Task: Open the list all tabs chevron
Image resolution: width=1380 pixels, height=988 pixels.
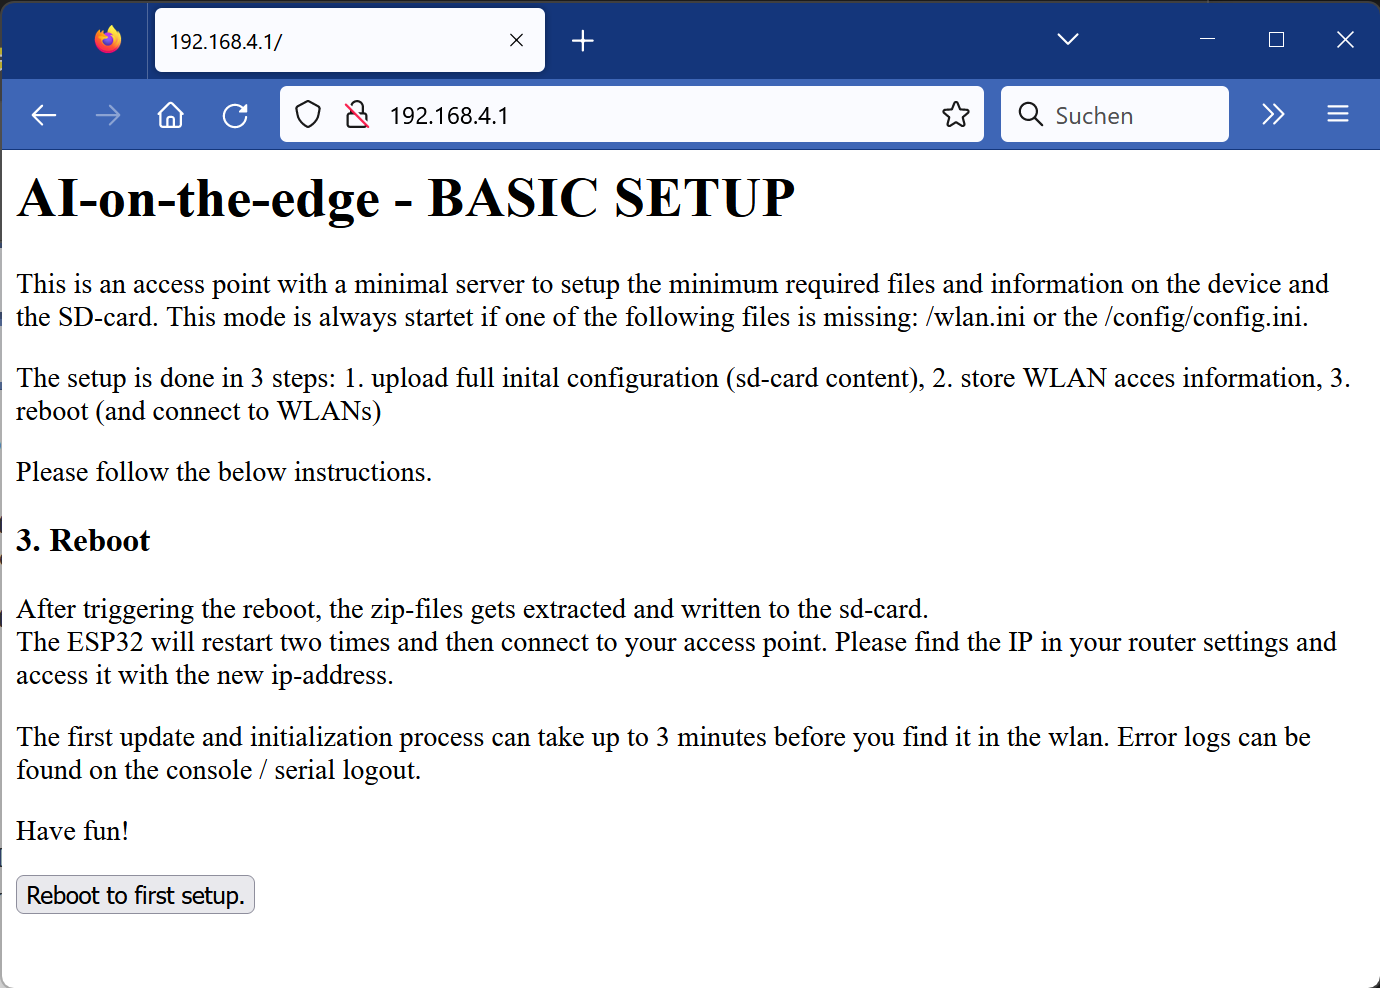Action: coord(1067,39)
